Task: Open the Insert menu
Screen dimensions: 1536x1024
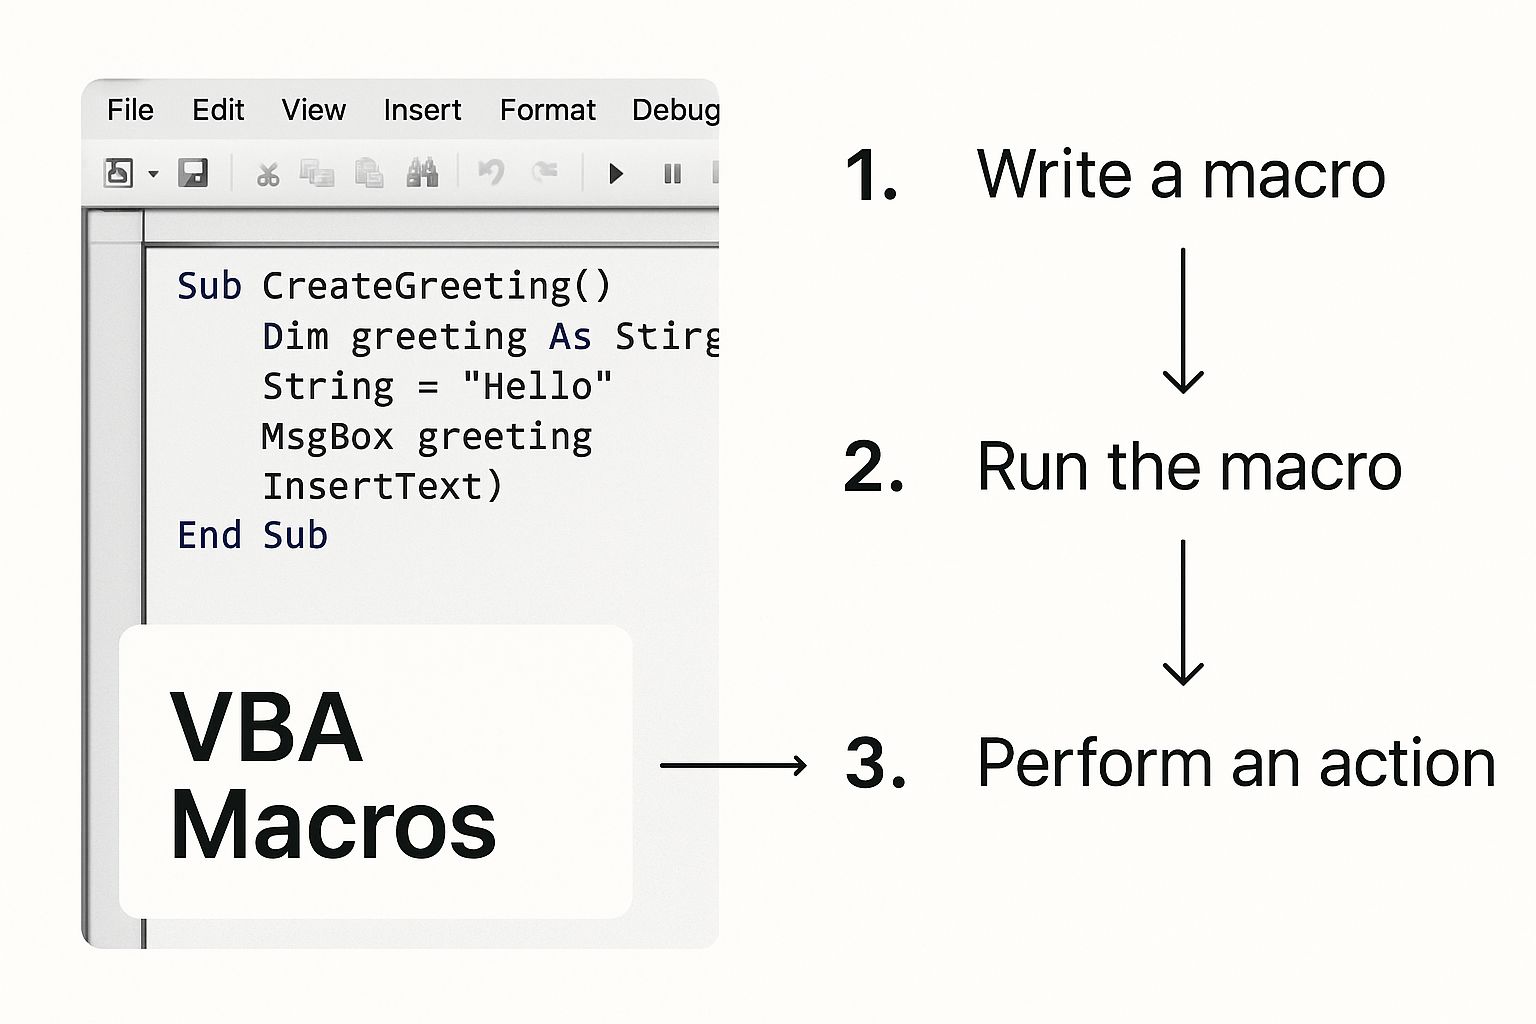Action: coord(422,110)
